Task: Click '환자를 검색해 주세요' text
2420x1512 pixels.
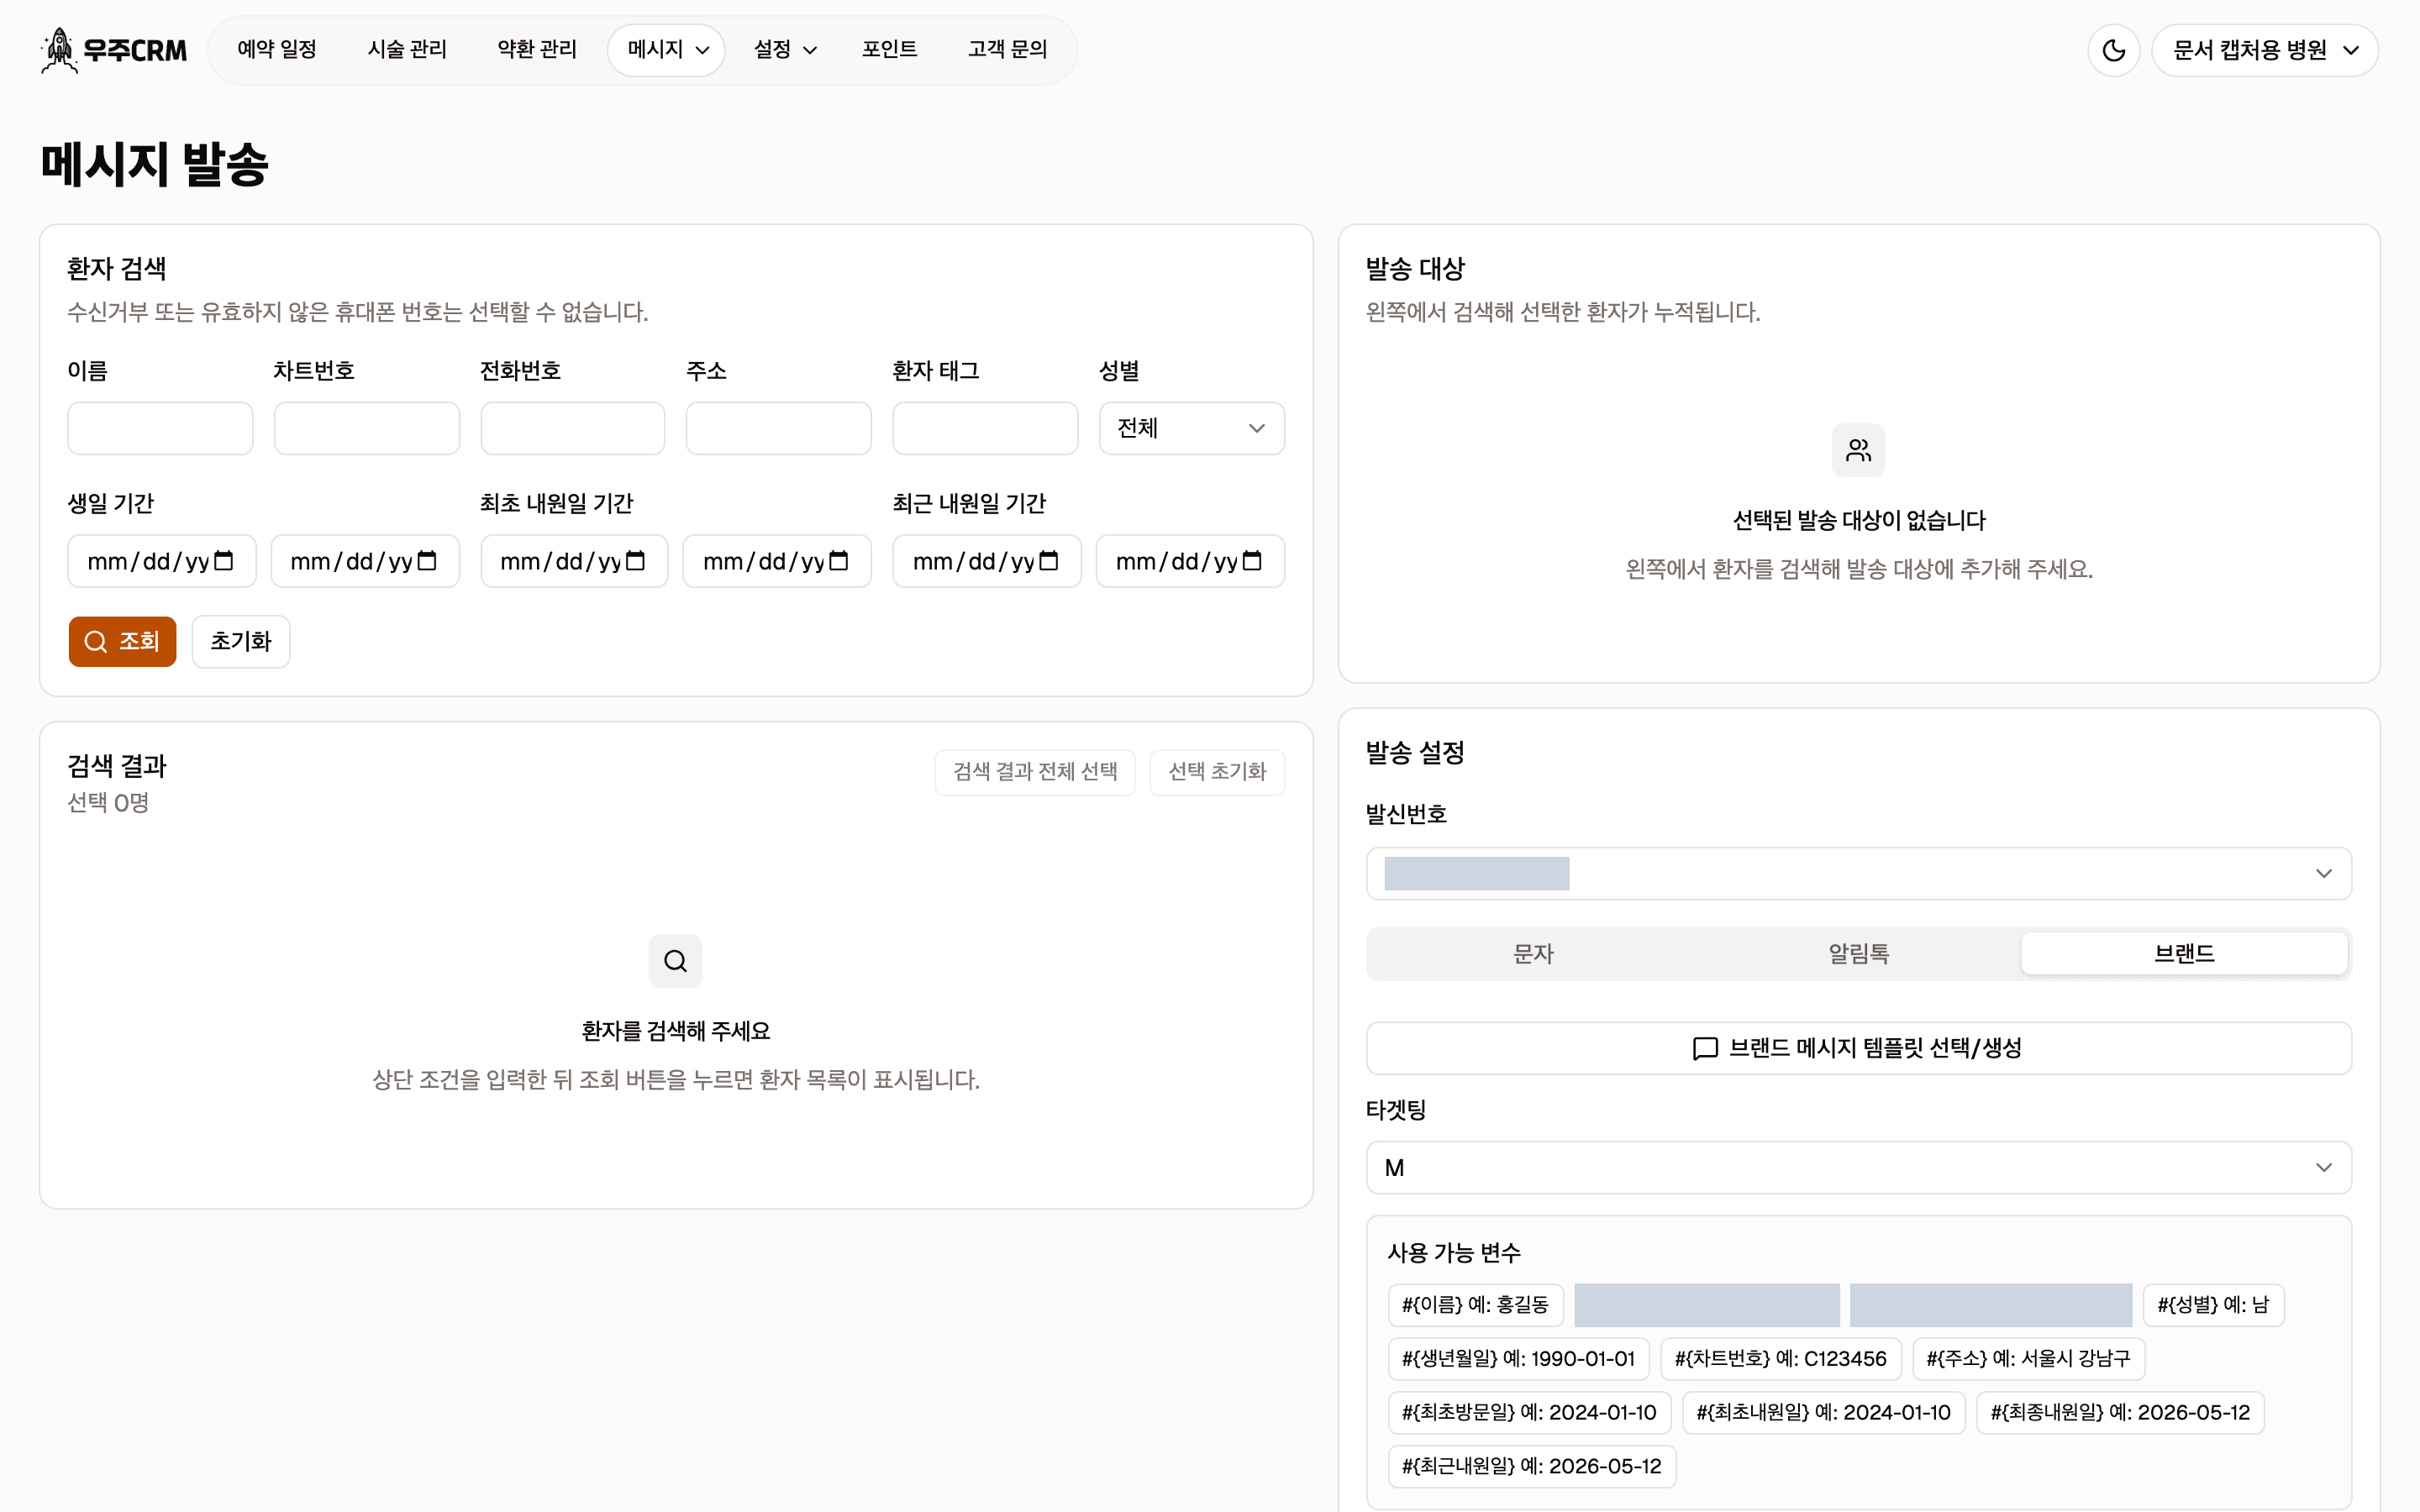Action: 675,1032
